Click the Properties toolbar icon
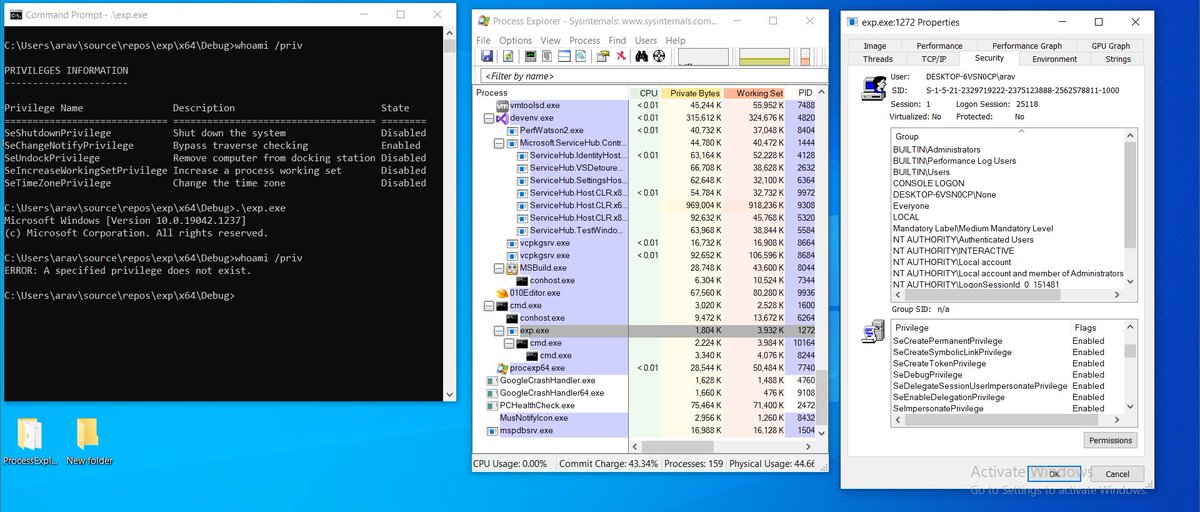The height and width of the screenshot is (512, 1200). click(603, 56)
